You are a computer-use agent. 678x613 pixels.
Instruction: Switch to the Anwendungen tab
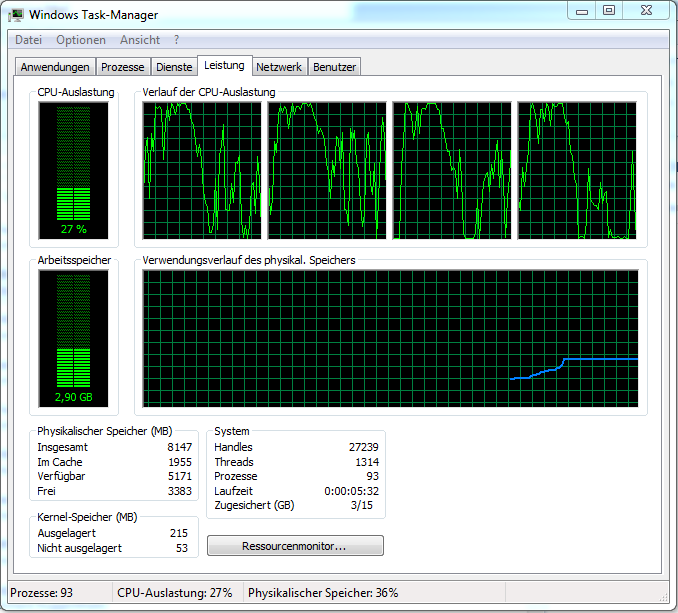click(x=55, y=67)
